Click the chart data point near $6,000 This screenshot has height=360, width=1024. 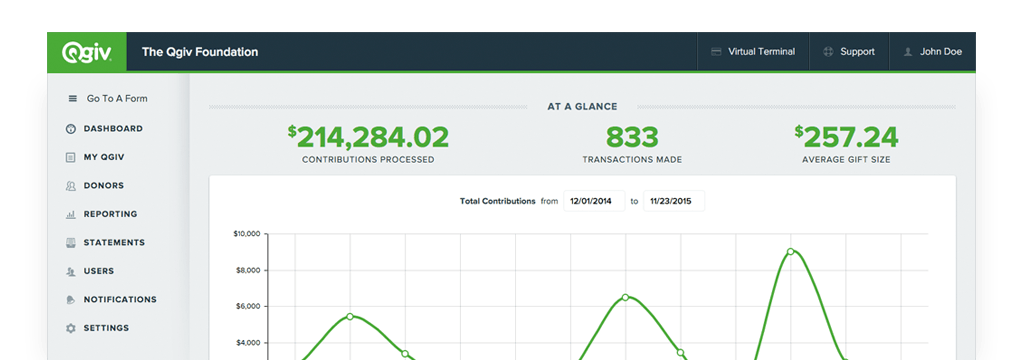[x=626, y=297]
